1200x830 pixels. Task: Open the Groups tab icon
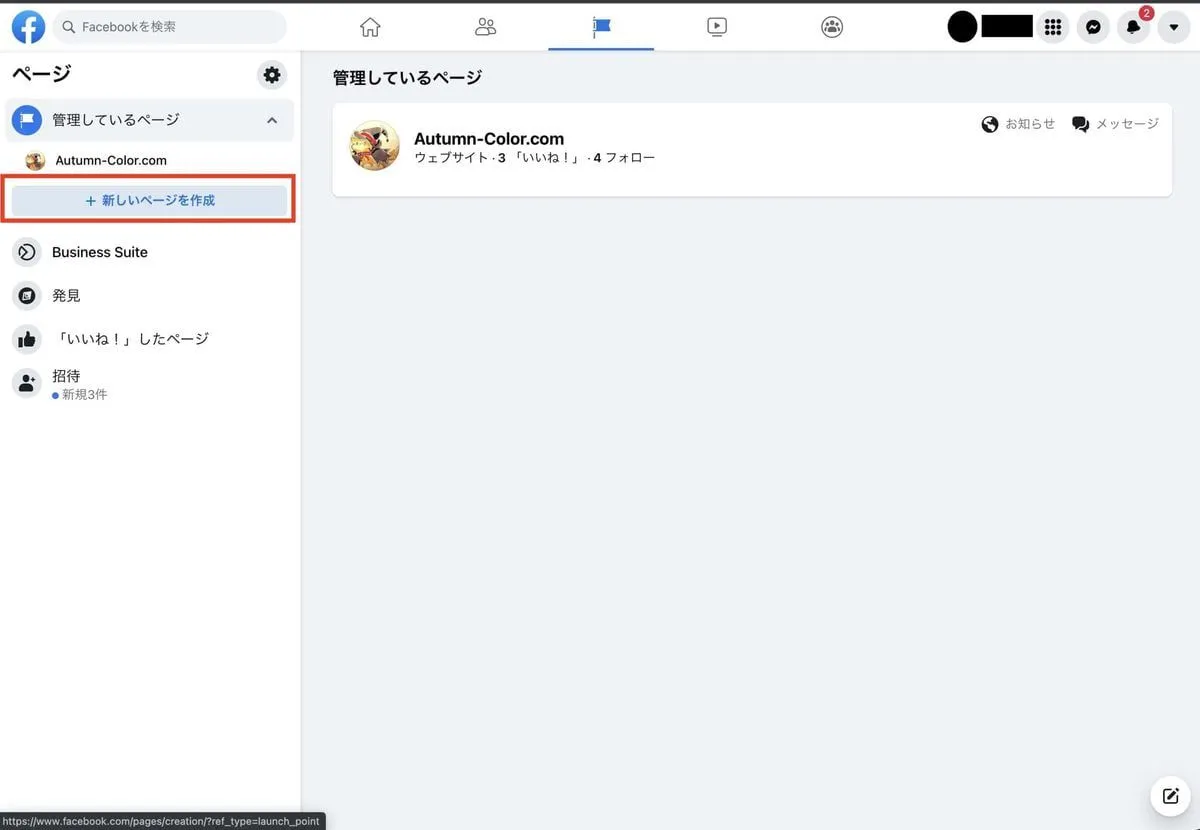[x=832, y=27]
